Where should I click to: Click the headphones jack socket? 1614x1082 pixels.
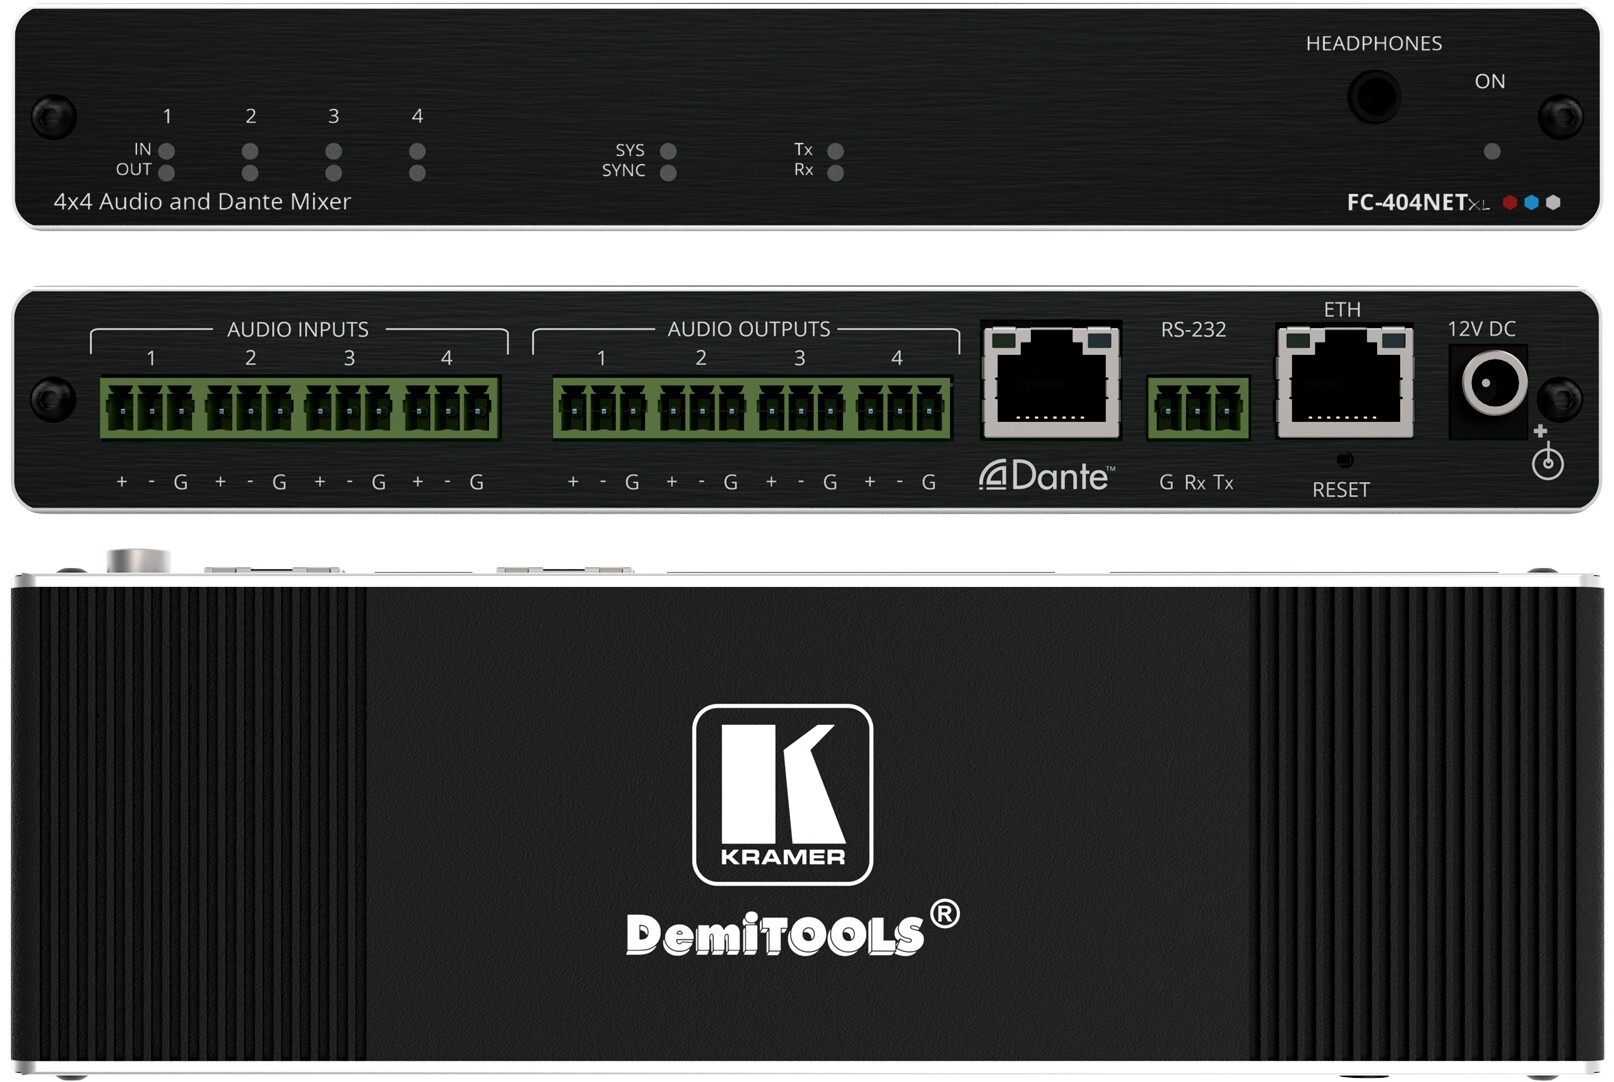pyautogui.click(x=1374, y=97)
